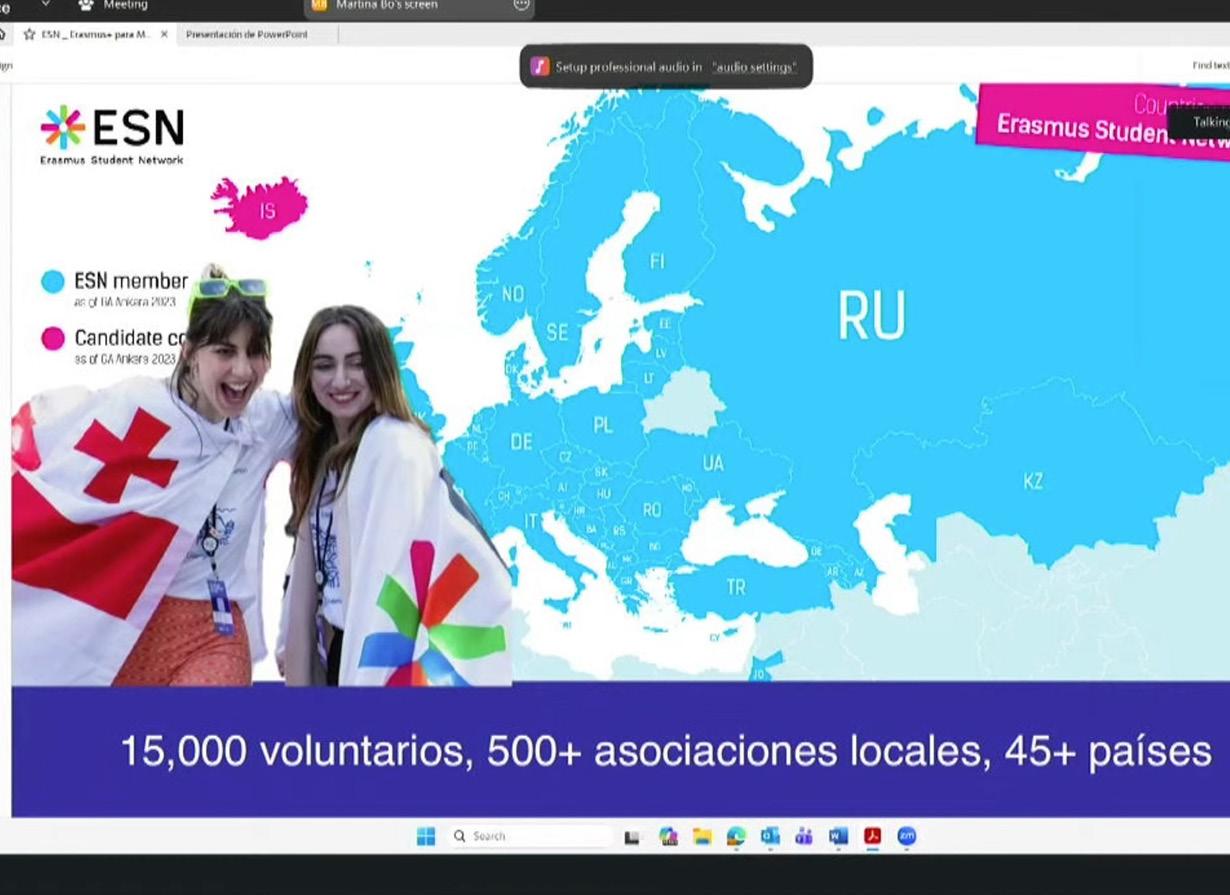Click the photo of two students

(x=262, y=475)
